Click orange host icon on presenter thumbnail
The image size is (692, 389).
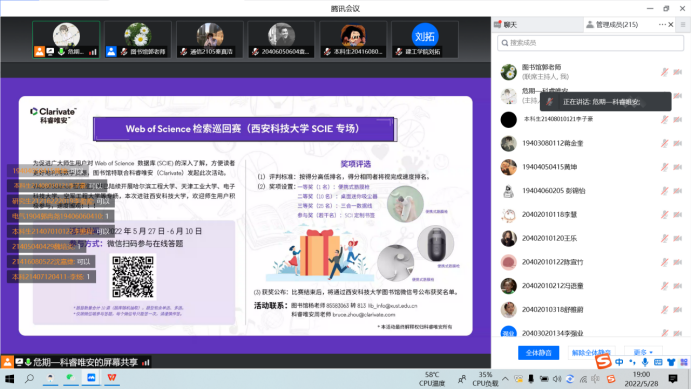pyautogui.click(x=39, y=52)
